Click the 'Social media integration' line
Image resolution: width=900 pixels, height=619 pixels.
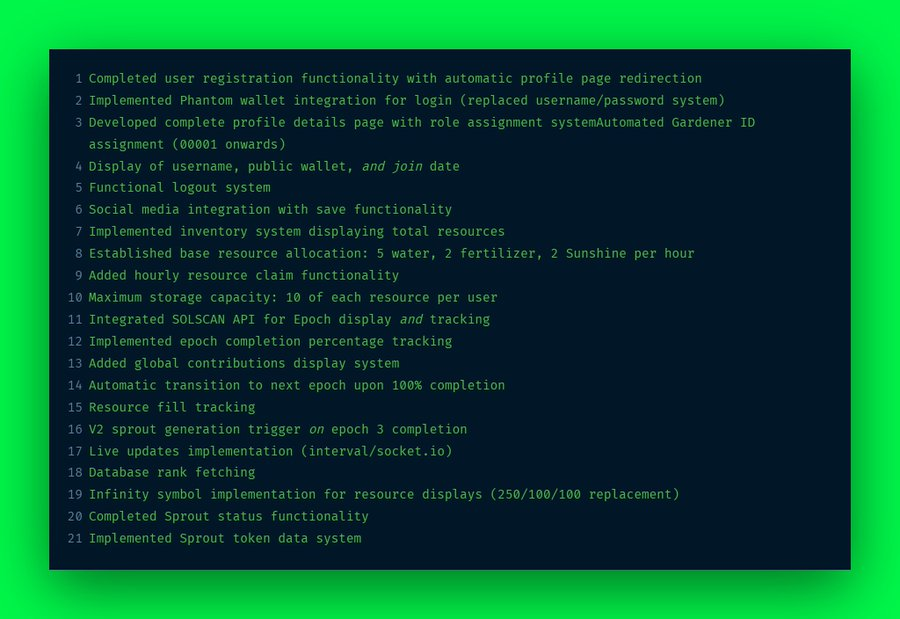click(x=270, y=210)
